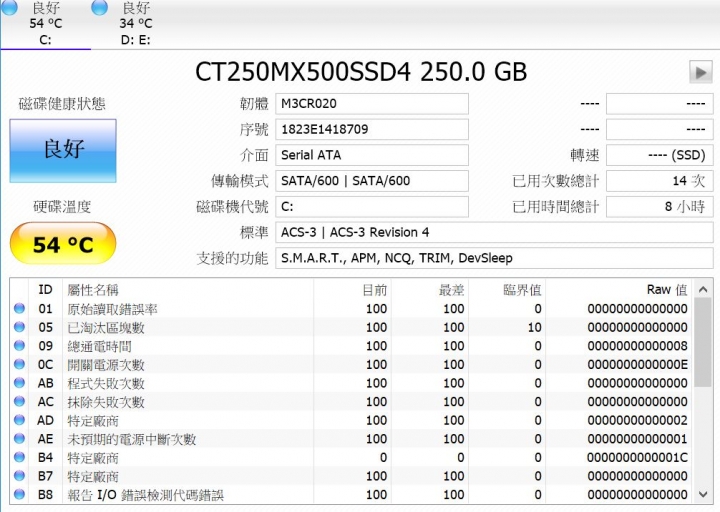Switch to the D: E: drive tab
The height and width of the screenshot is (512, 720).
click(x=136, y=24)
